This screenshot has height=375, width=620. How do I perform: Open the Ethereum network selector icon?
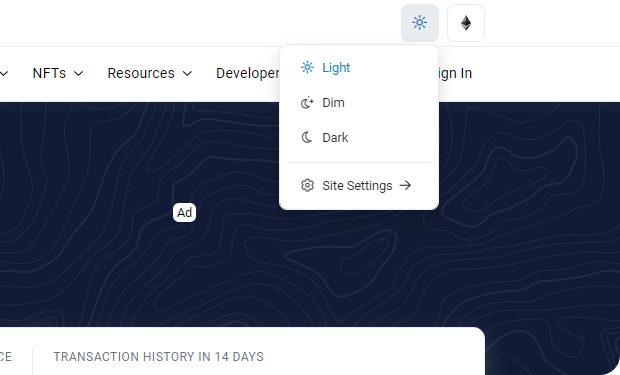click(x=466, y=23)
